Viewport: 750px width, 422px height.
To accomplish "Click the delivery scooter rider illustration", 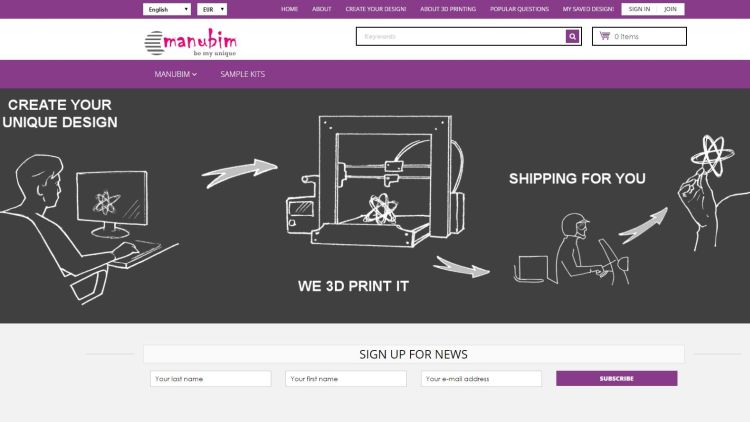I will [x=592, y=250].
